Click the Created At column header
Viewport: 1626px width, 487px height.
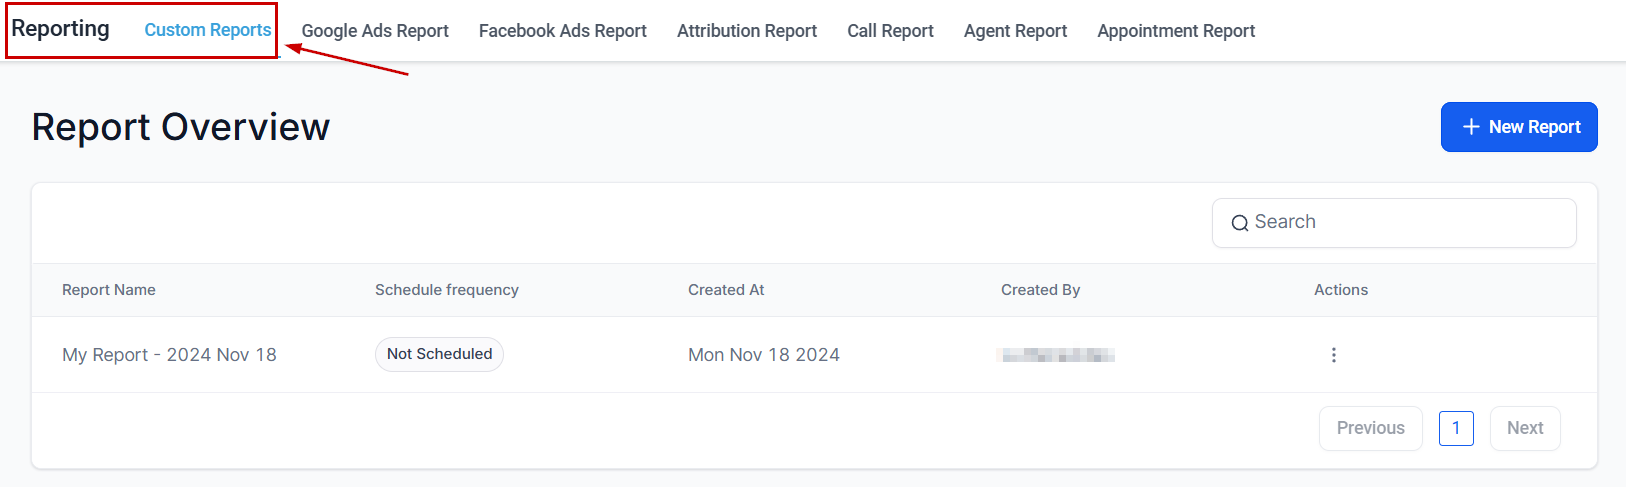tap(726, 290)
